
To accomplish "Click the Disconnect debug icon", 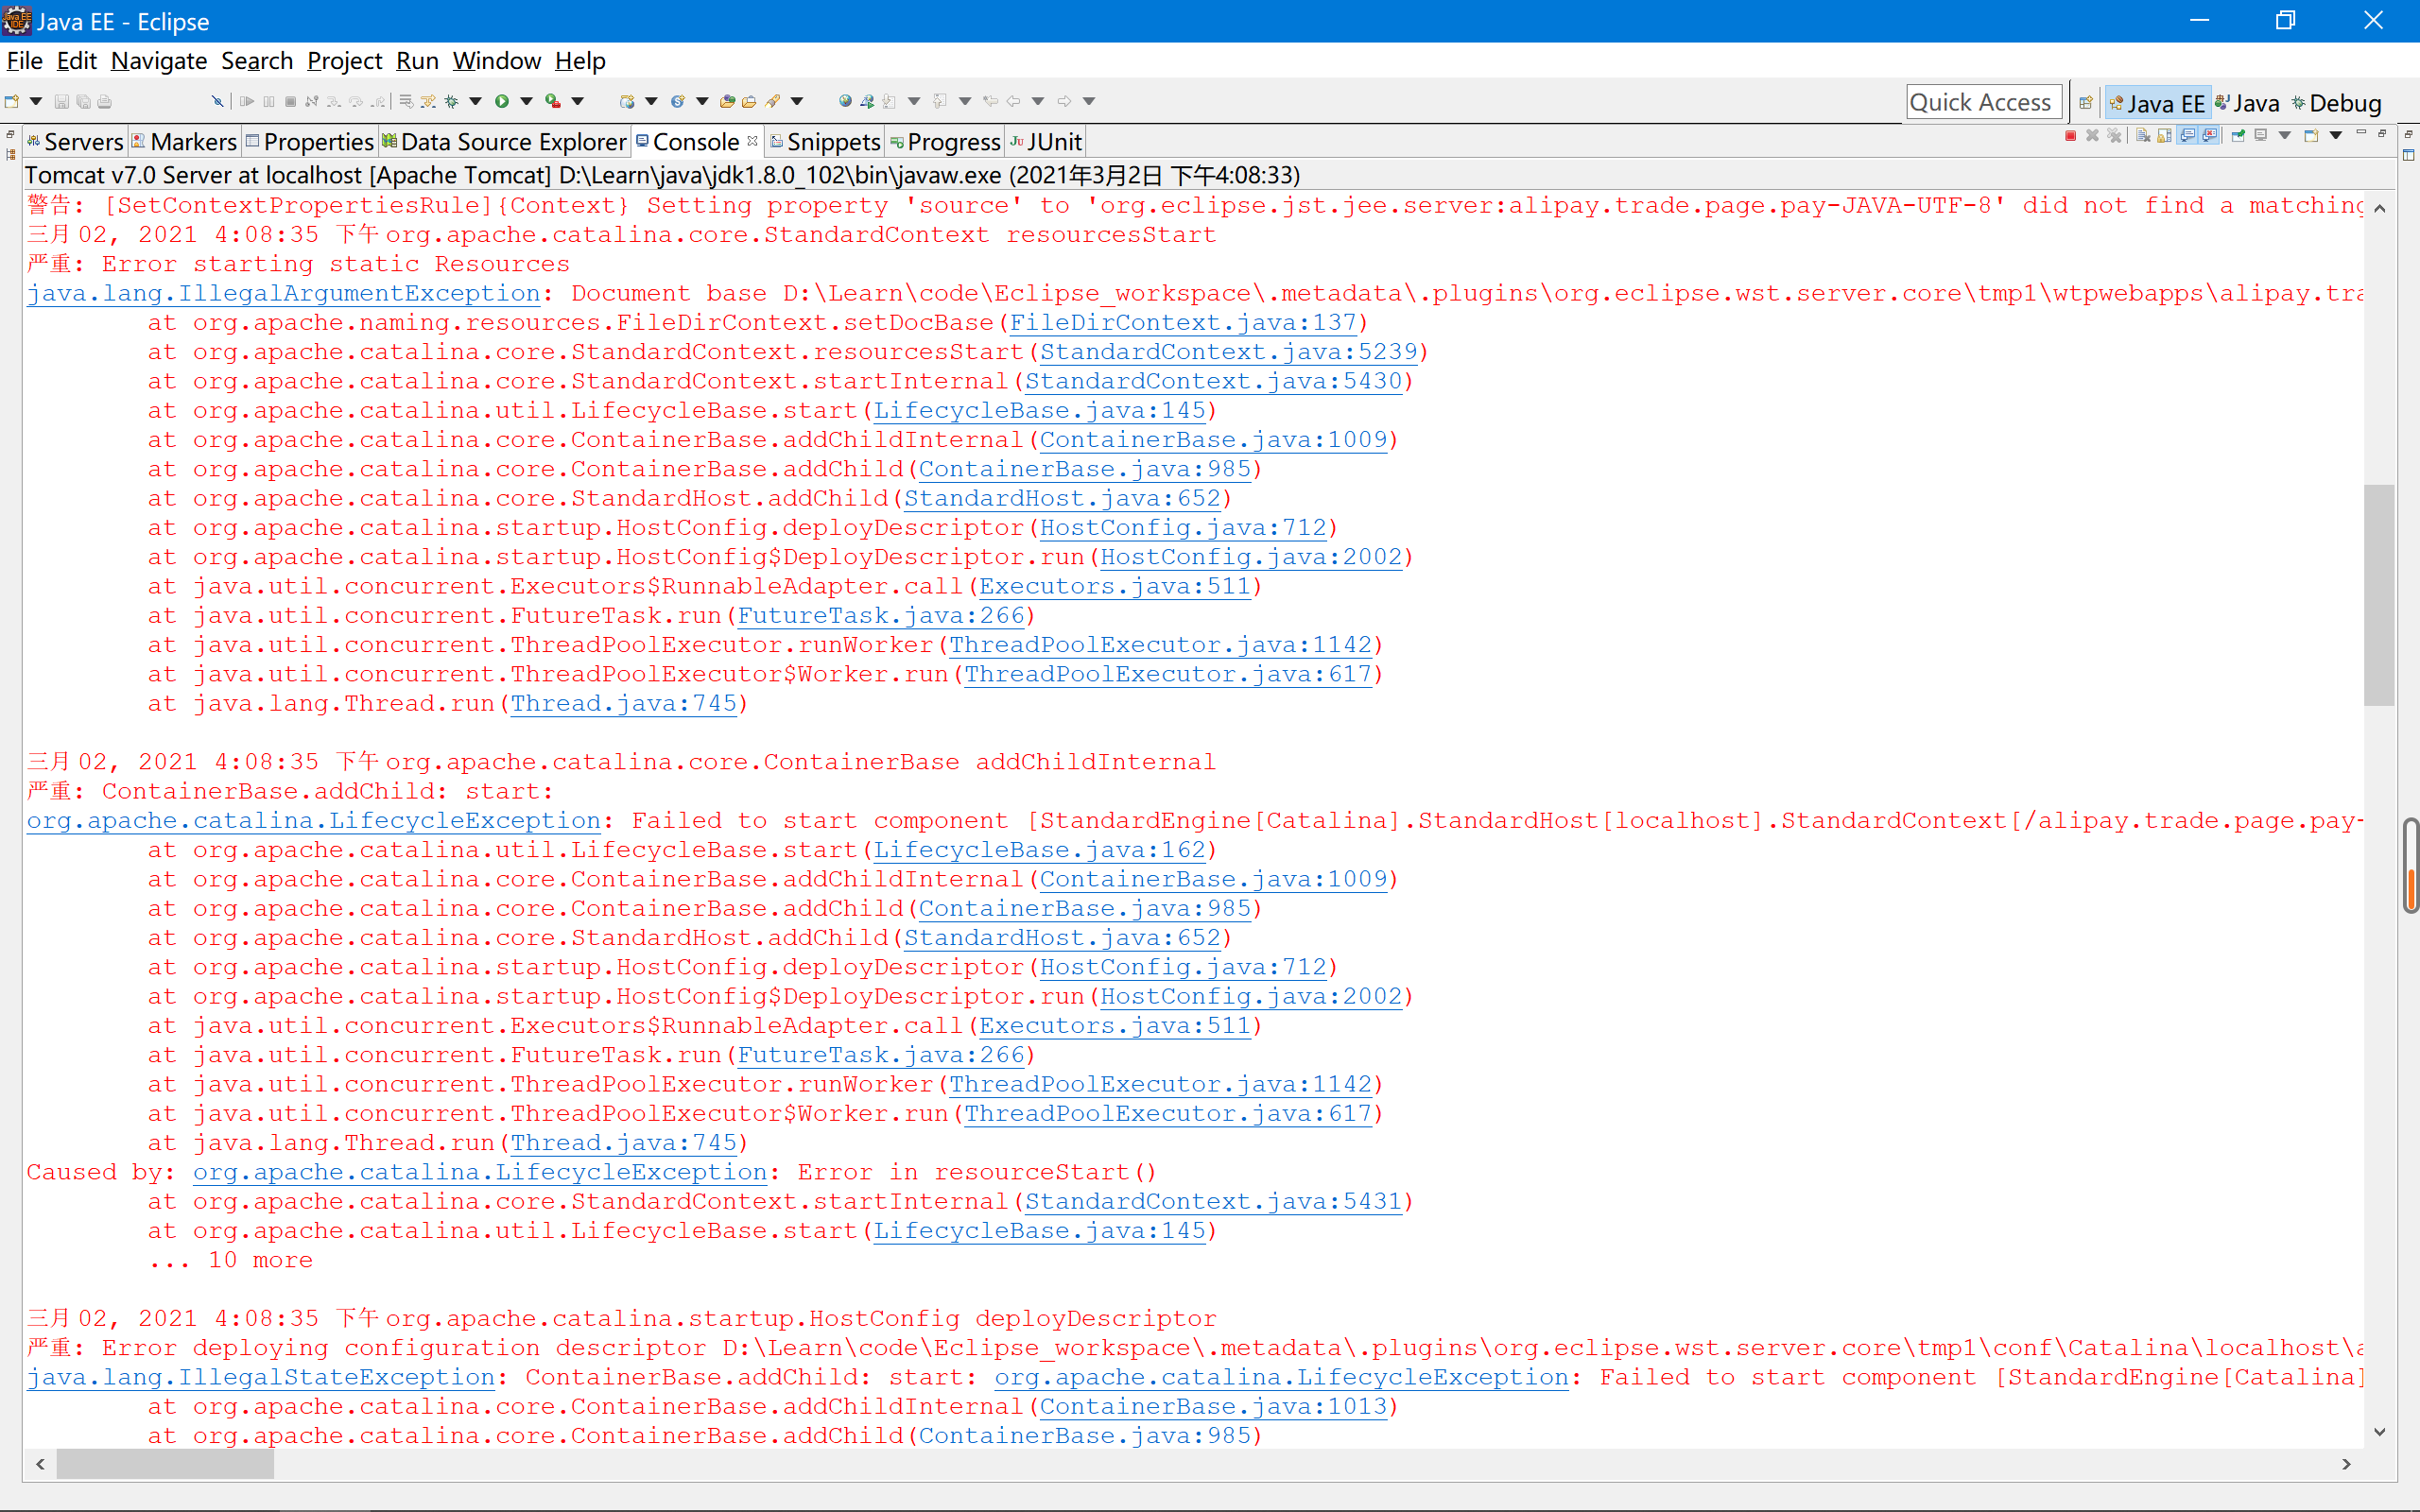I will point(311,102).
